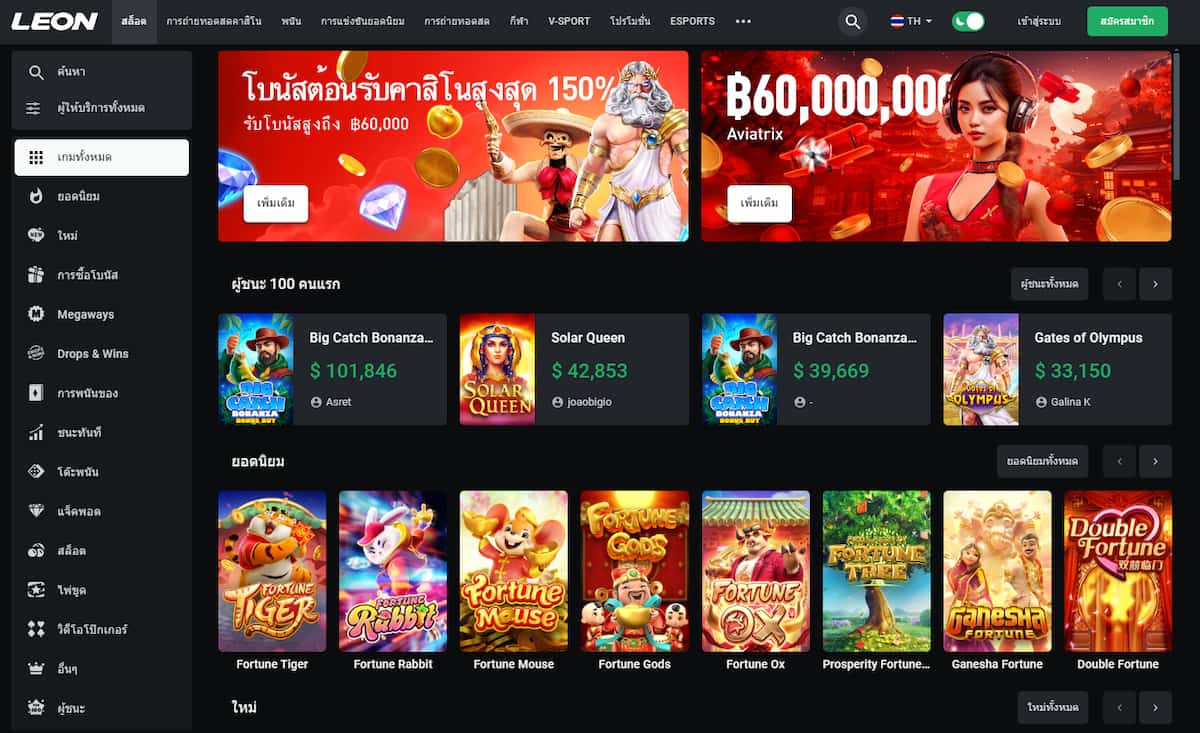
Task: Click the diamond jackpot sidebar icon
Action: tap(36, 511)
